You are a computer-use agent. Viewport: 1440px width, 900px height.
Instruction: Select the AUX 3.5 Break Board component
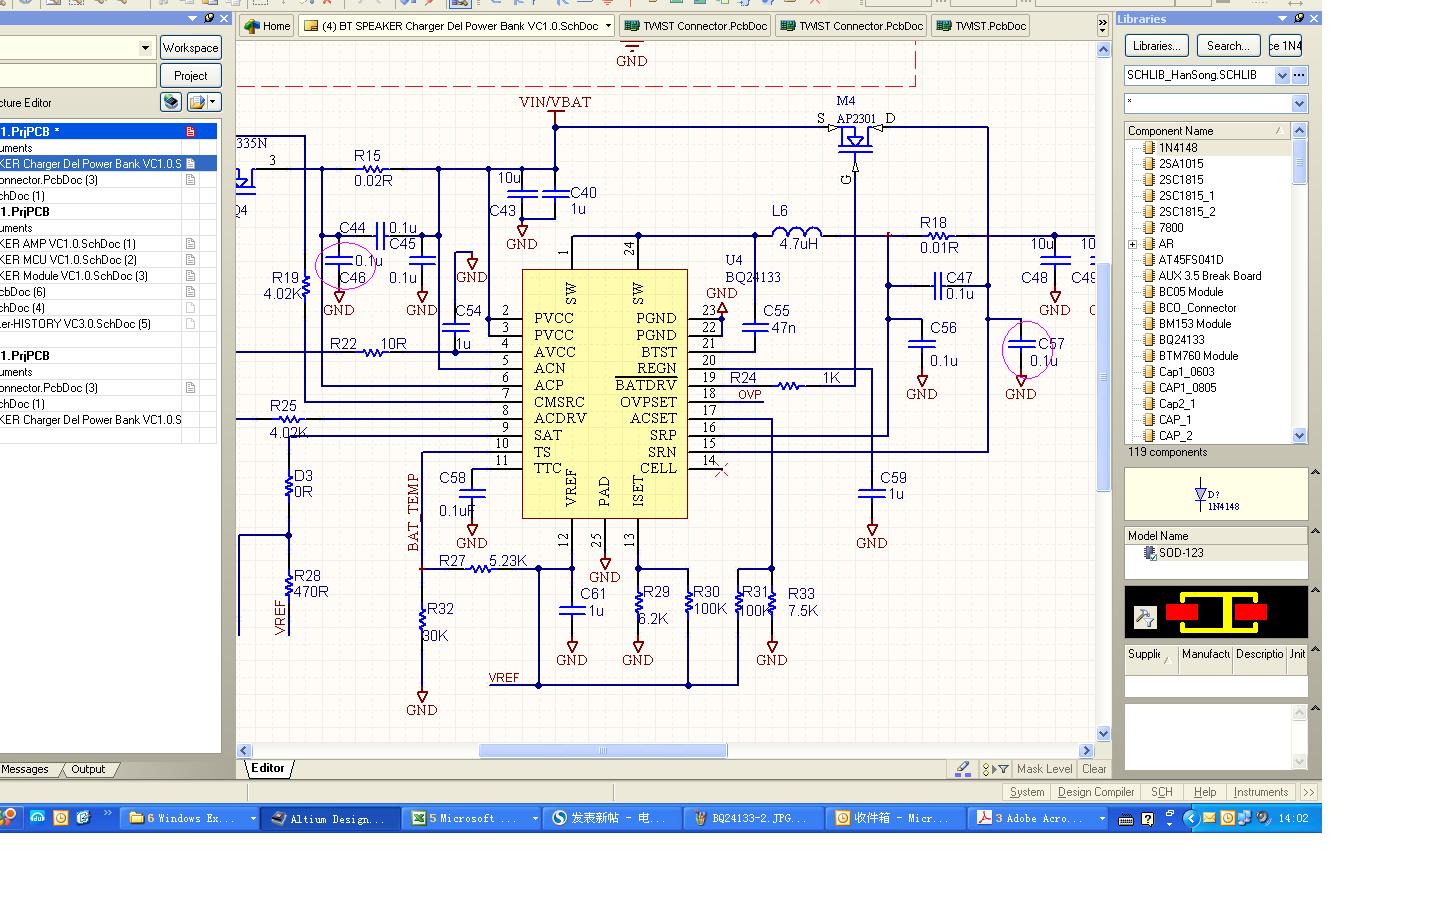tap(1209, 276)
